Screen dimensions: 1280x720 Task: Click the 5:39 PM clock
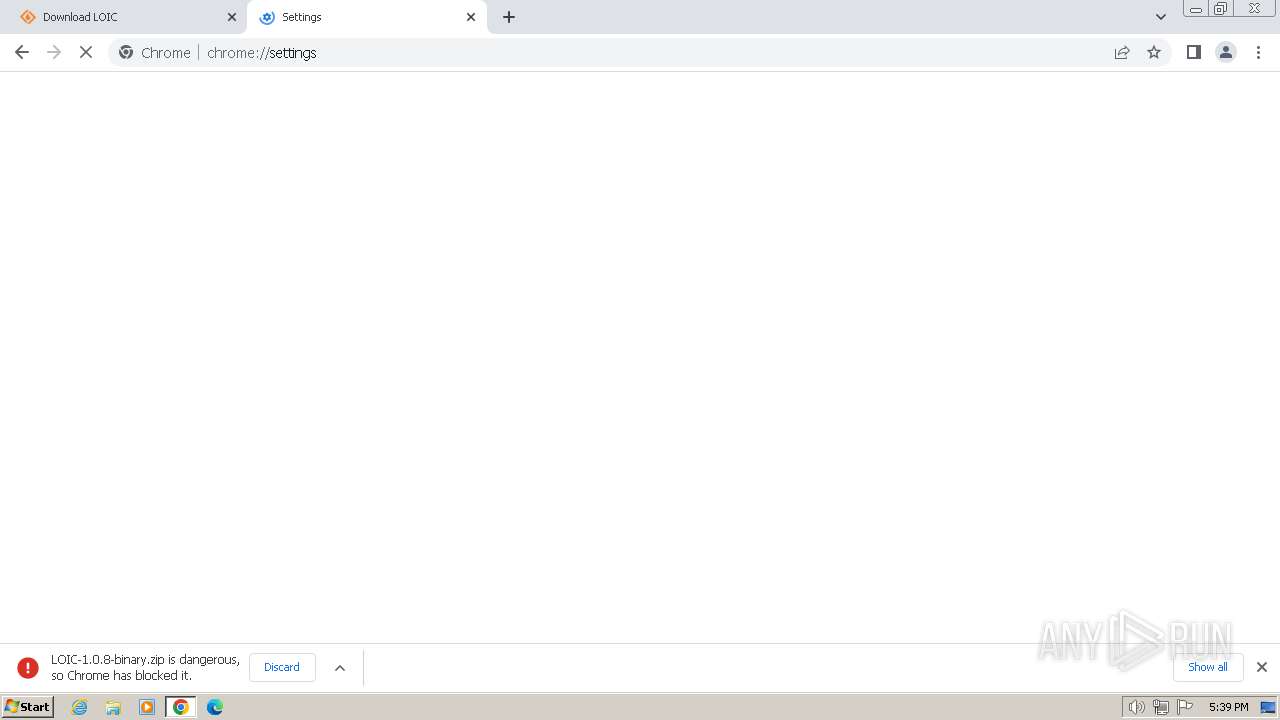point(1228,707)
